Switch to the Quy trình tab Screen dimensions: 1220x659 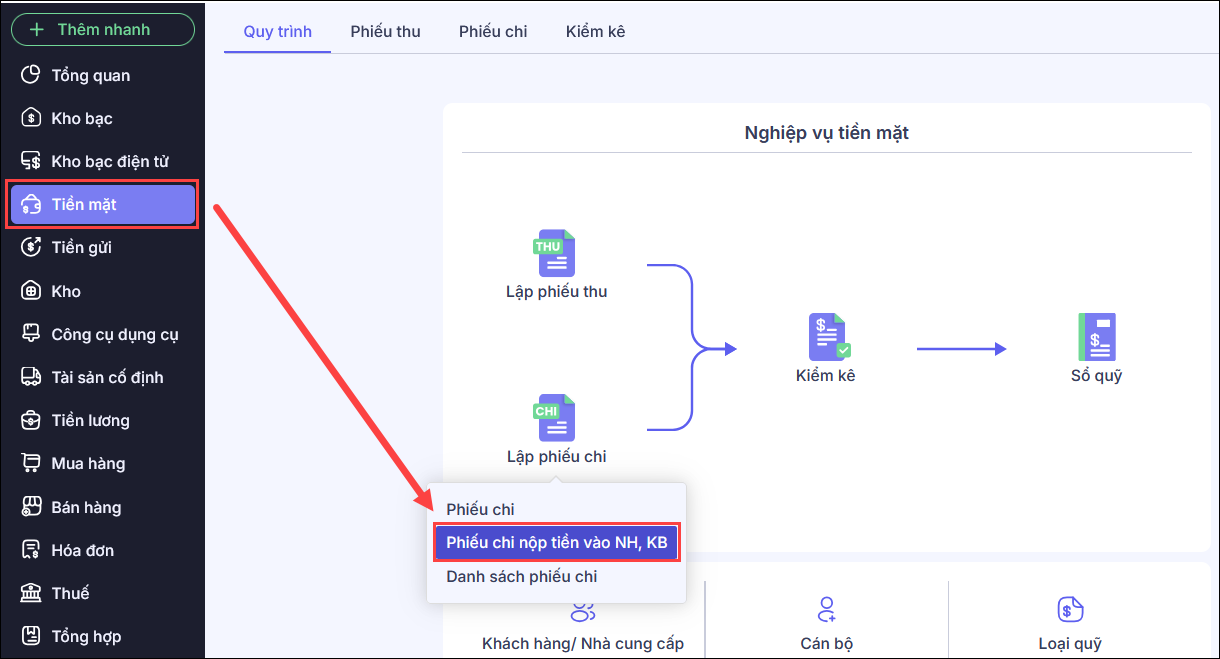point(278,31)
